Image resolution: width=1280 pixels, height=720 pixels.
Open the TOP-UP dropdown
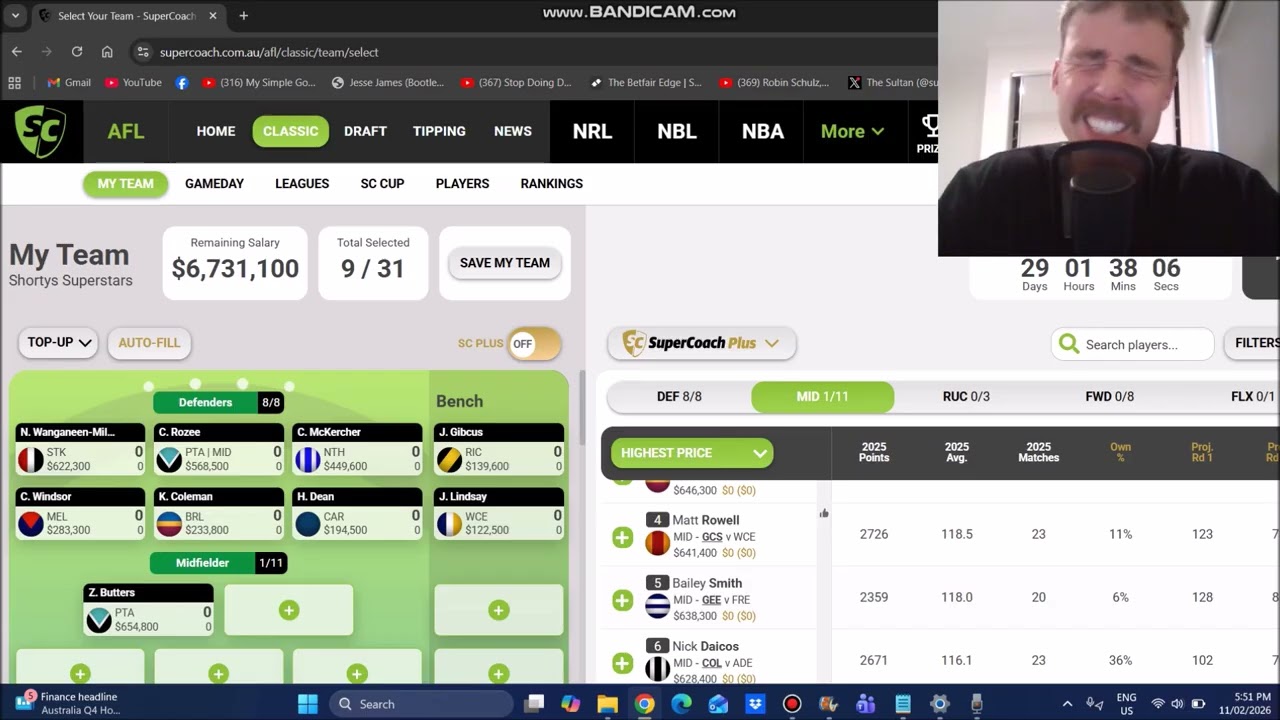coord(58,342)
